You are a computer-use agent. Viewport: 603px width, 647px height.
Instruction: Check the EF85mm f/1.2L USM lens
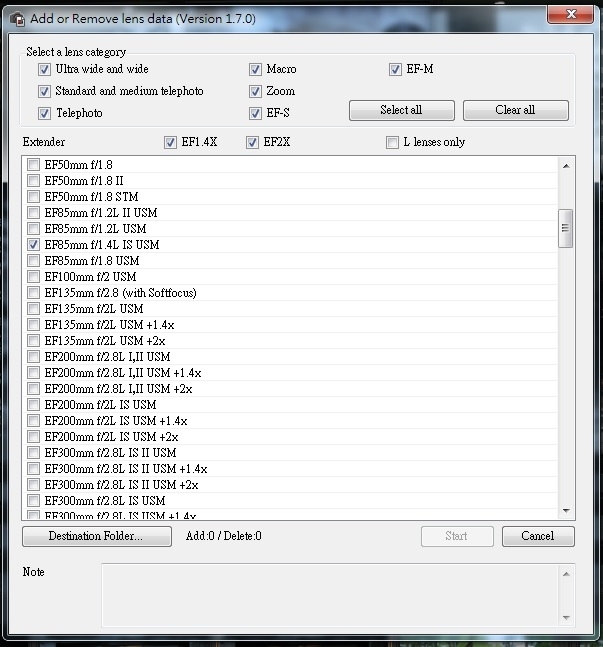click(33, 229)
